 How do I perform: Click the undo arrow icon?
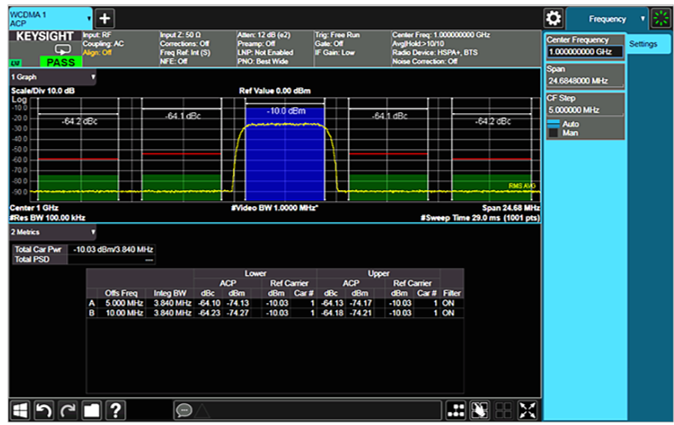43,410
